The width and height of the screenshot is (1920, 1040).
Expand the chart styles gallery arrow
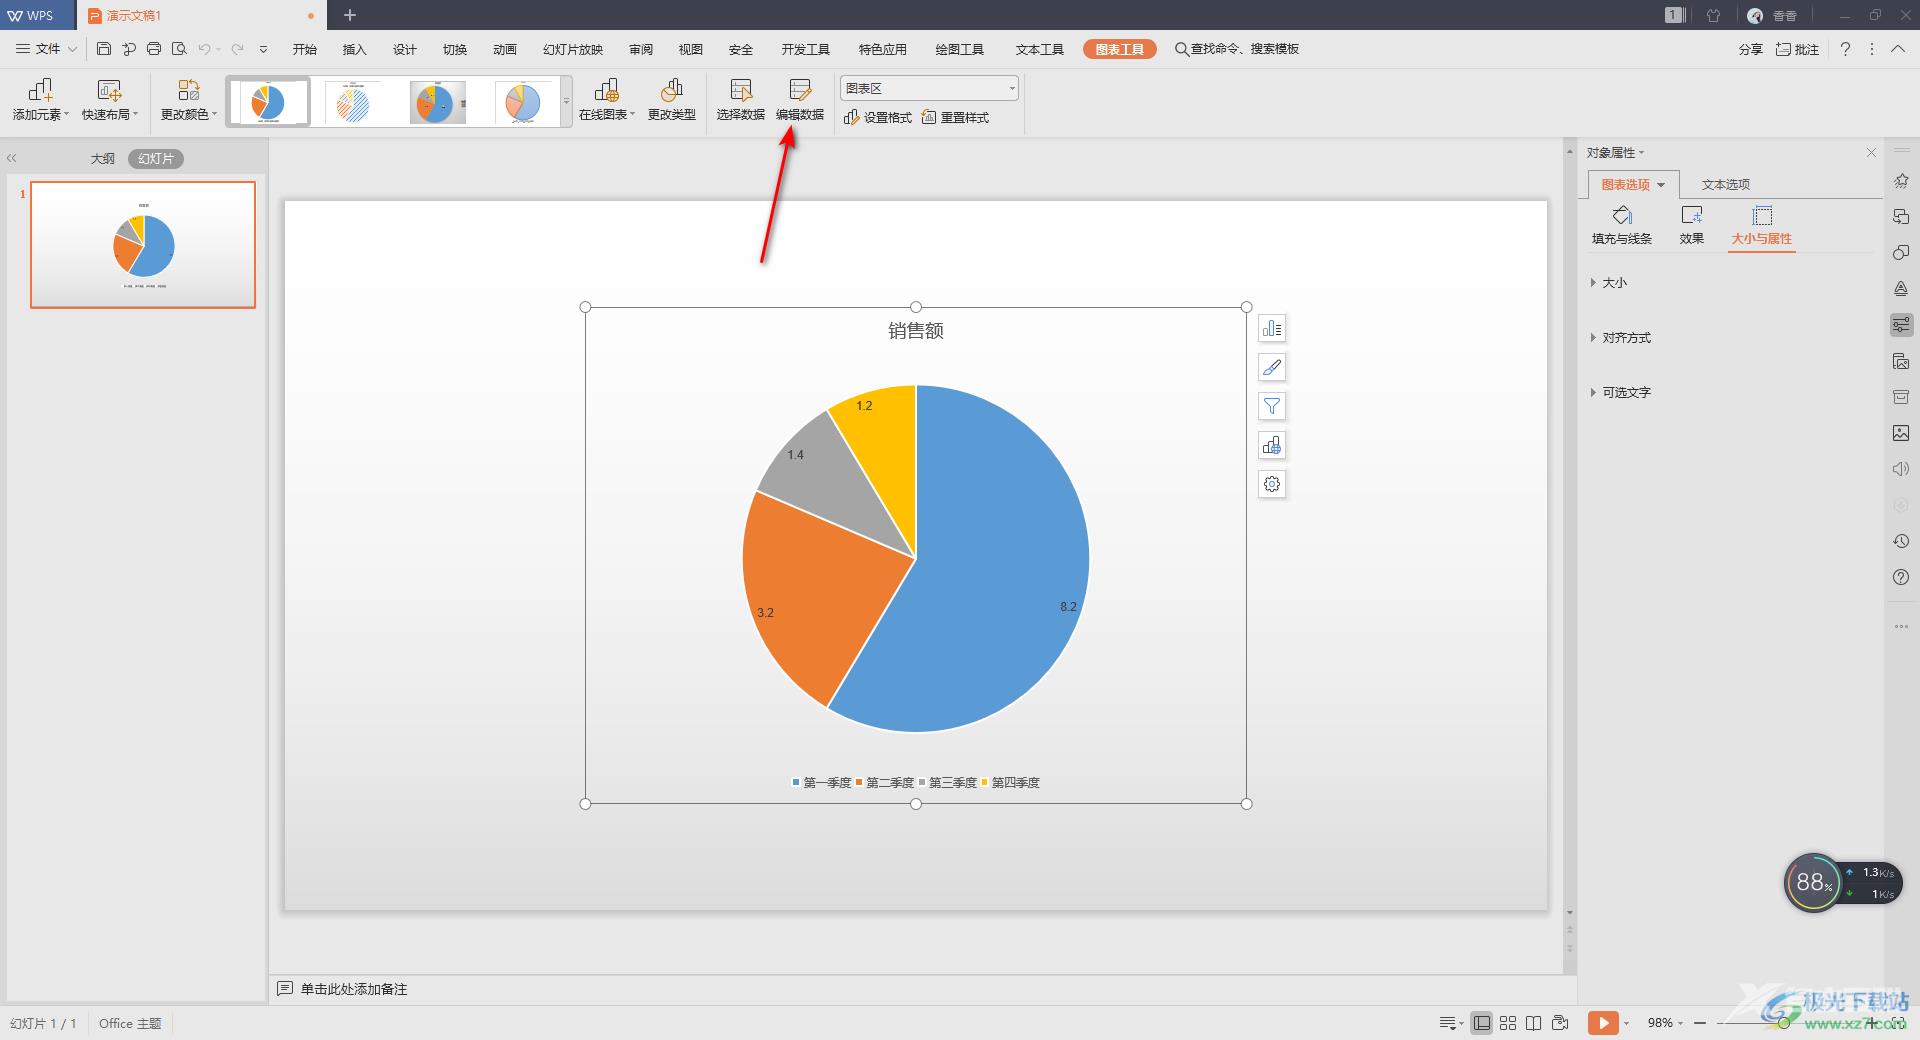tap(567, 102)
